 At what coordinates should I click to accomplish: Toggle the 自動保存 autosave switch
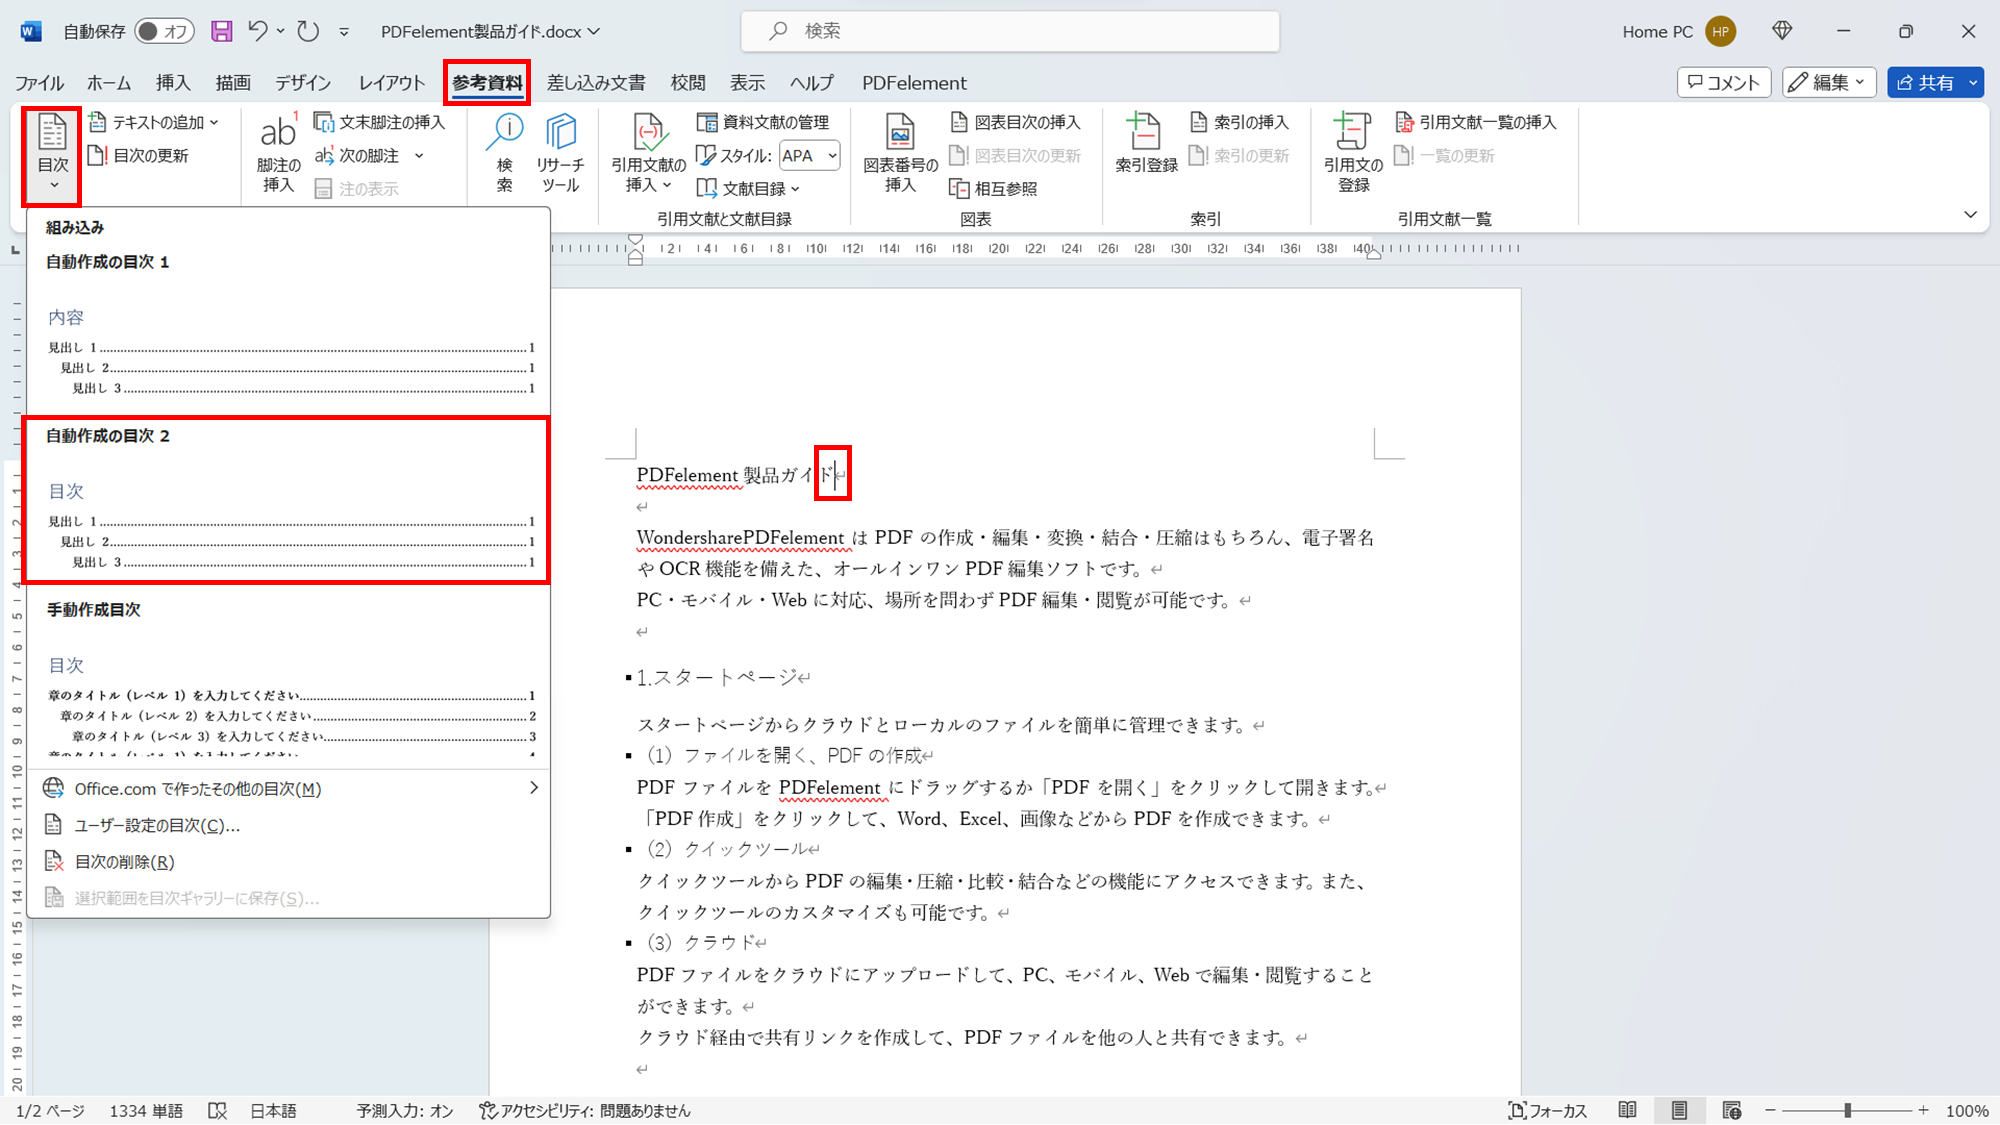(x=164, y=31)
